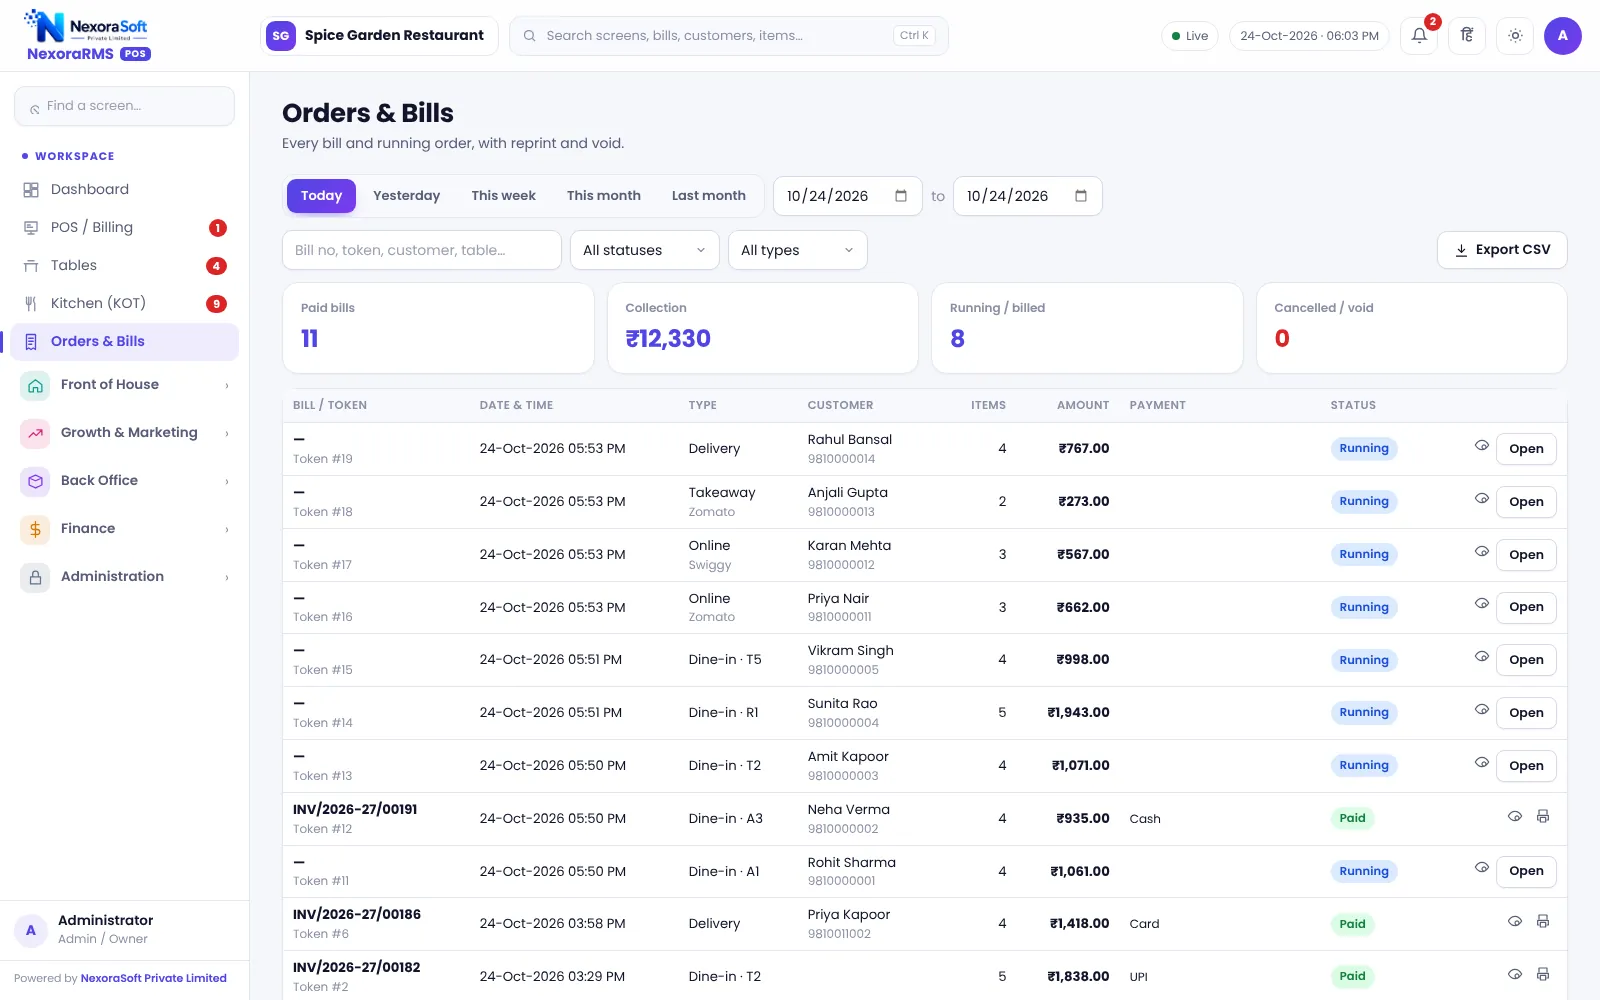Open the Tables screen

pos(124,265)
